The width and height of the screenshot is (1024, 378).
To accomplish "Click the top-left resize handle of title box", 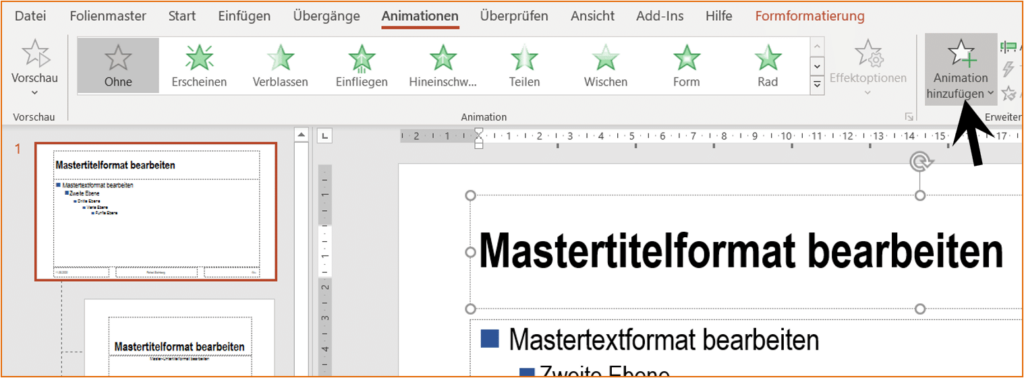I will pos(469,195).
